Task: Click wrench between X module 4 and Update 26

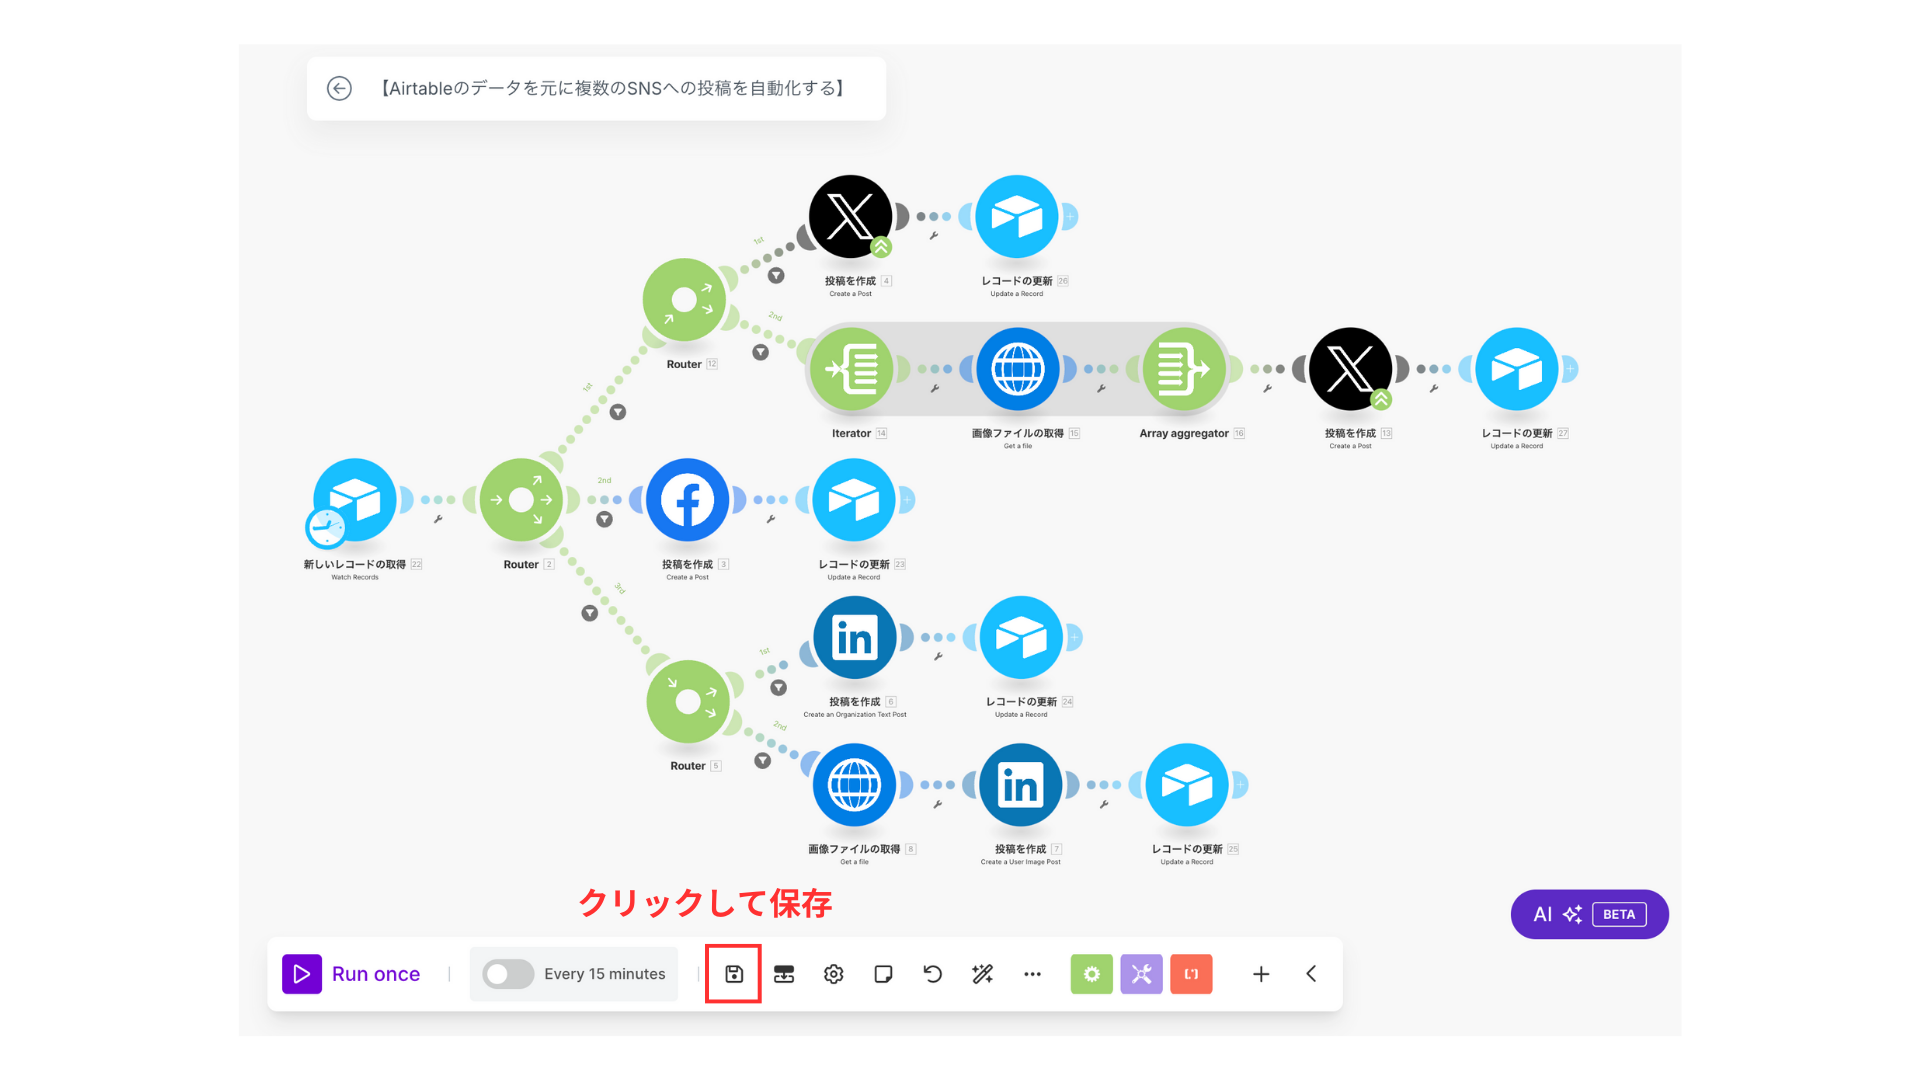Action: (934, 236)
